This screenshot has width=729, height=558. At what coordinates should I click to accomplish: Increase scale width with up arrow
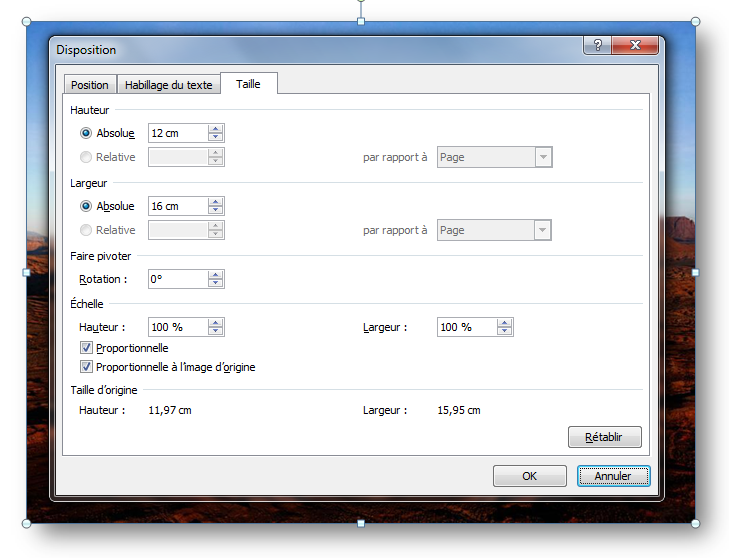coord(504,323)
